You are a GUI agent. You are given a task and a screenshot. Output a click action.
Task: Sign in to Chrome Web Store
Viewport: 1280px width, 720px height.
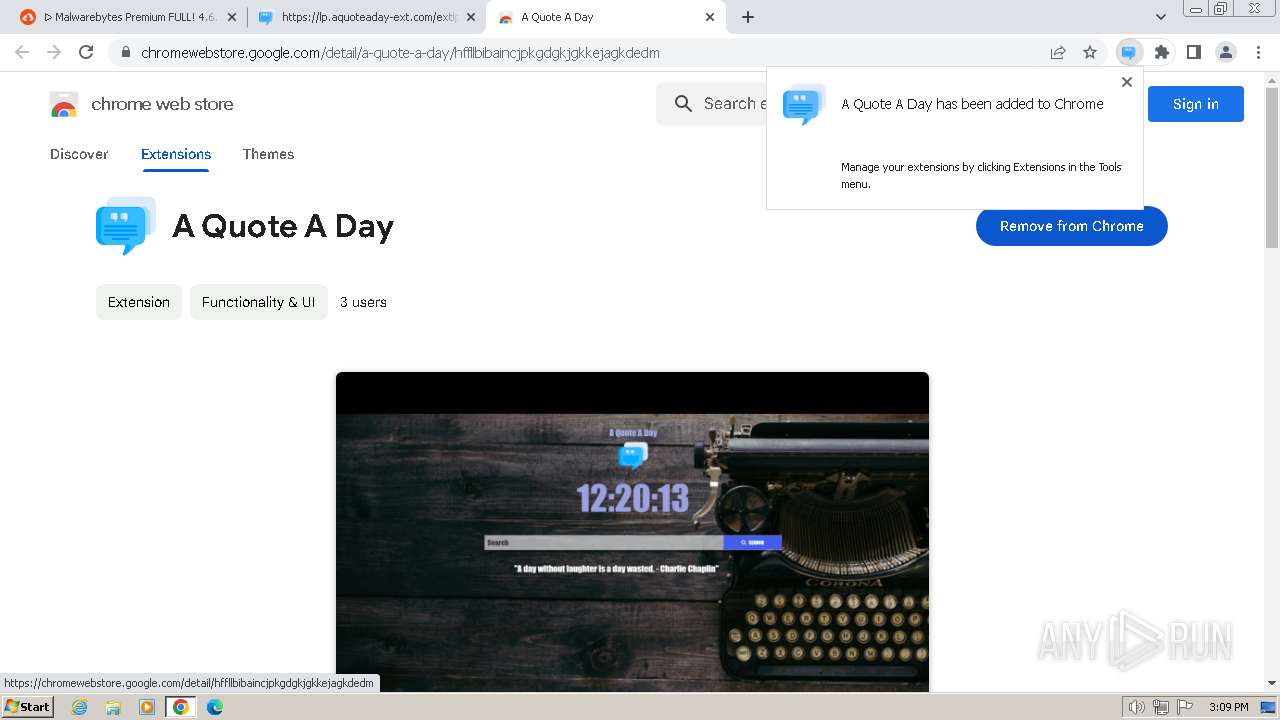(1195, 104)
